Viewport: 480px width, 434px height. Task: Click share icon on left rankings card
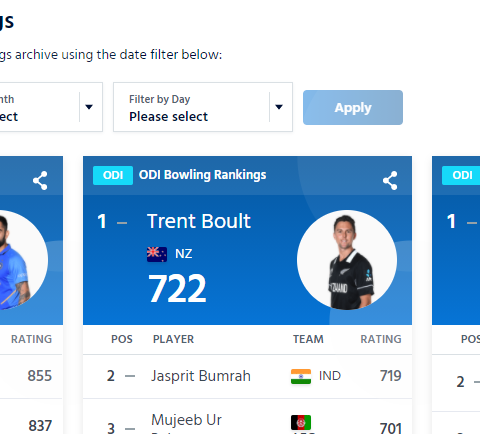point(40,181)
